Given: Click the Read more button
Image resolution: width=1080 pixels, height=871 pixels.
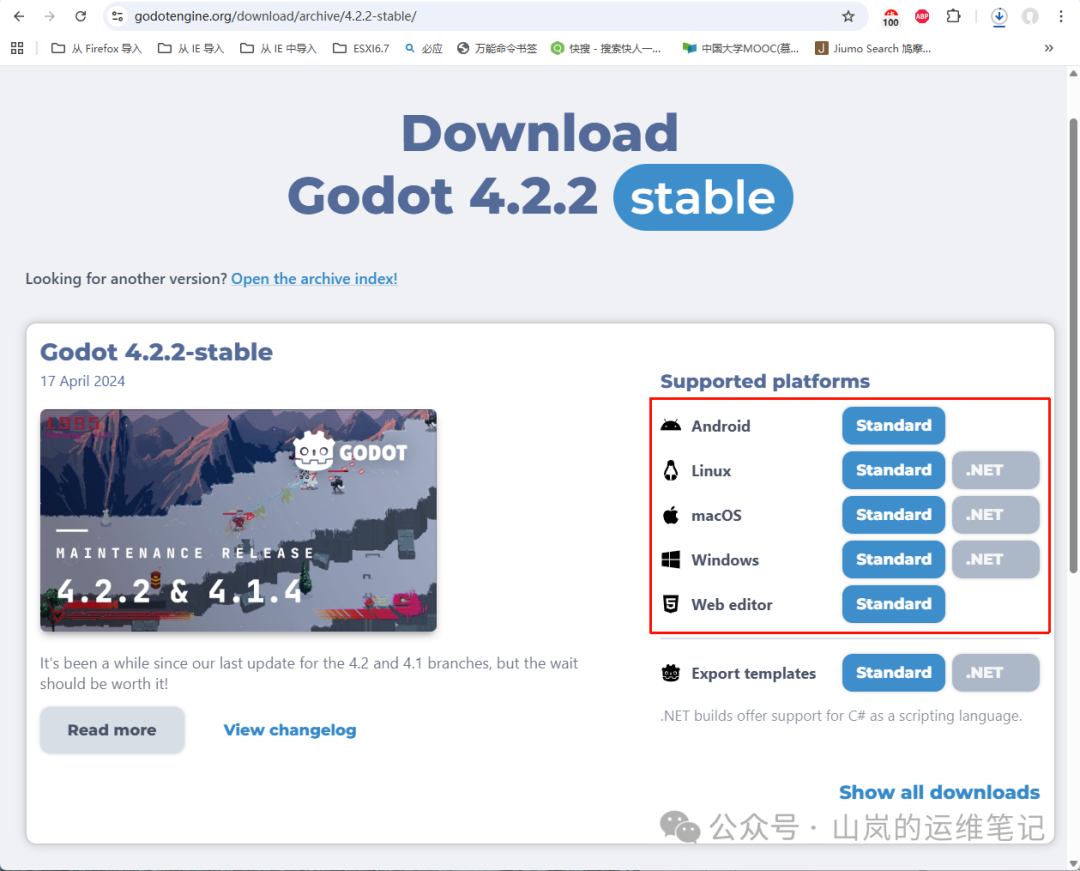Looking at the screenshot, I should tap(112, 730).
